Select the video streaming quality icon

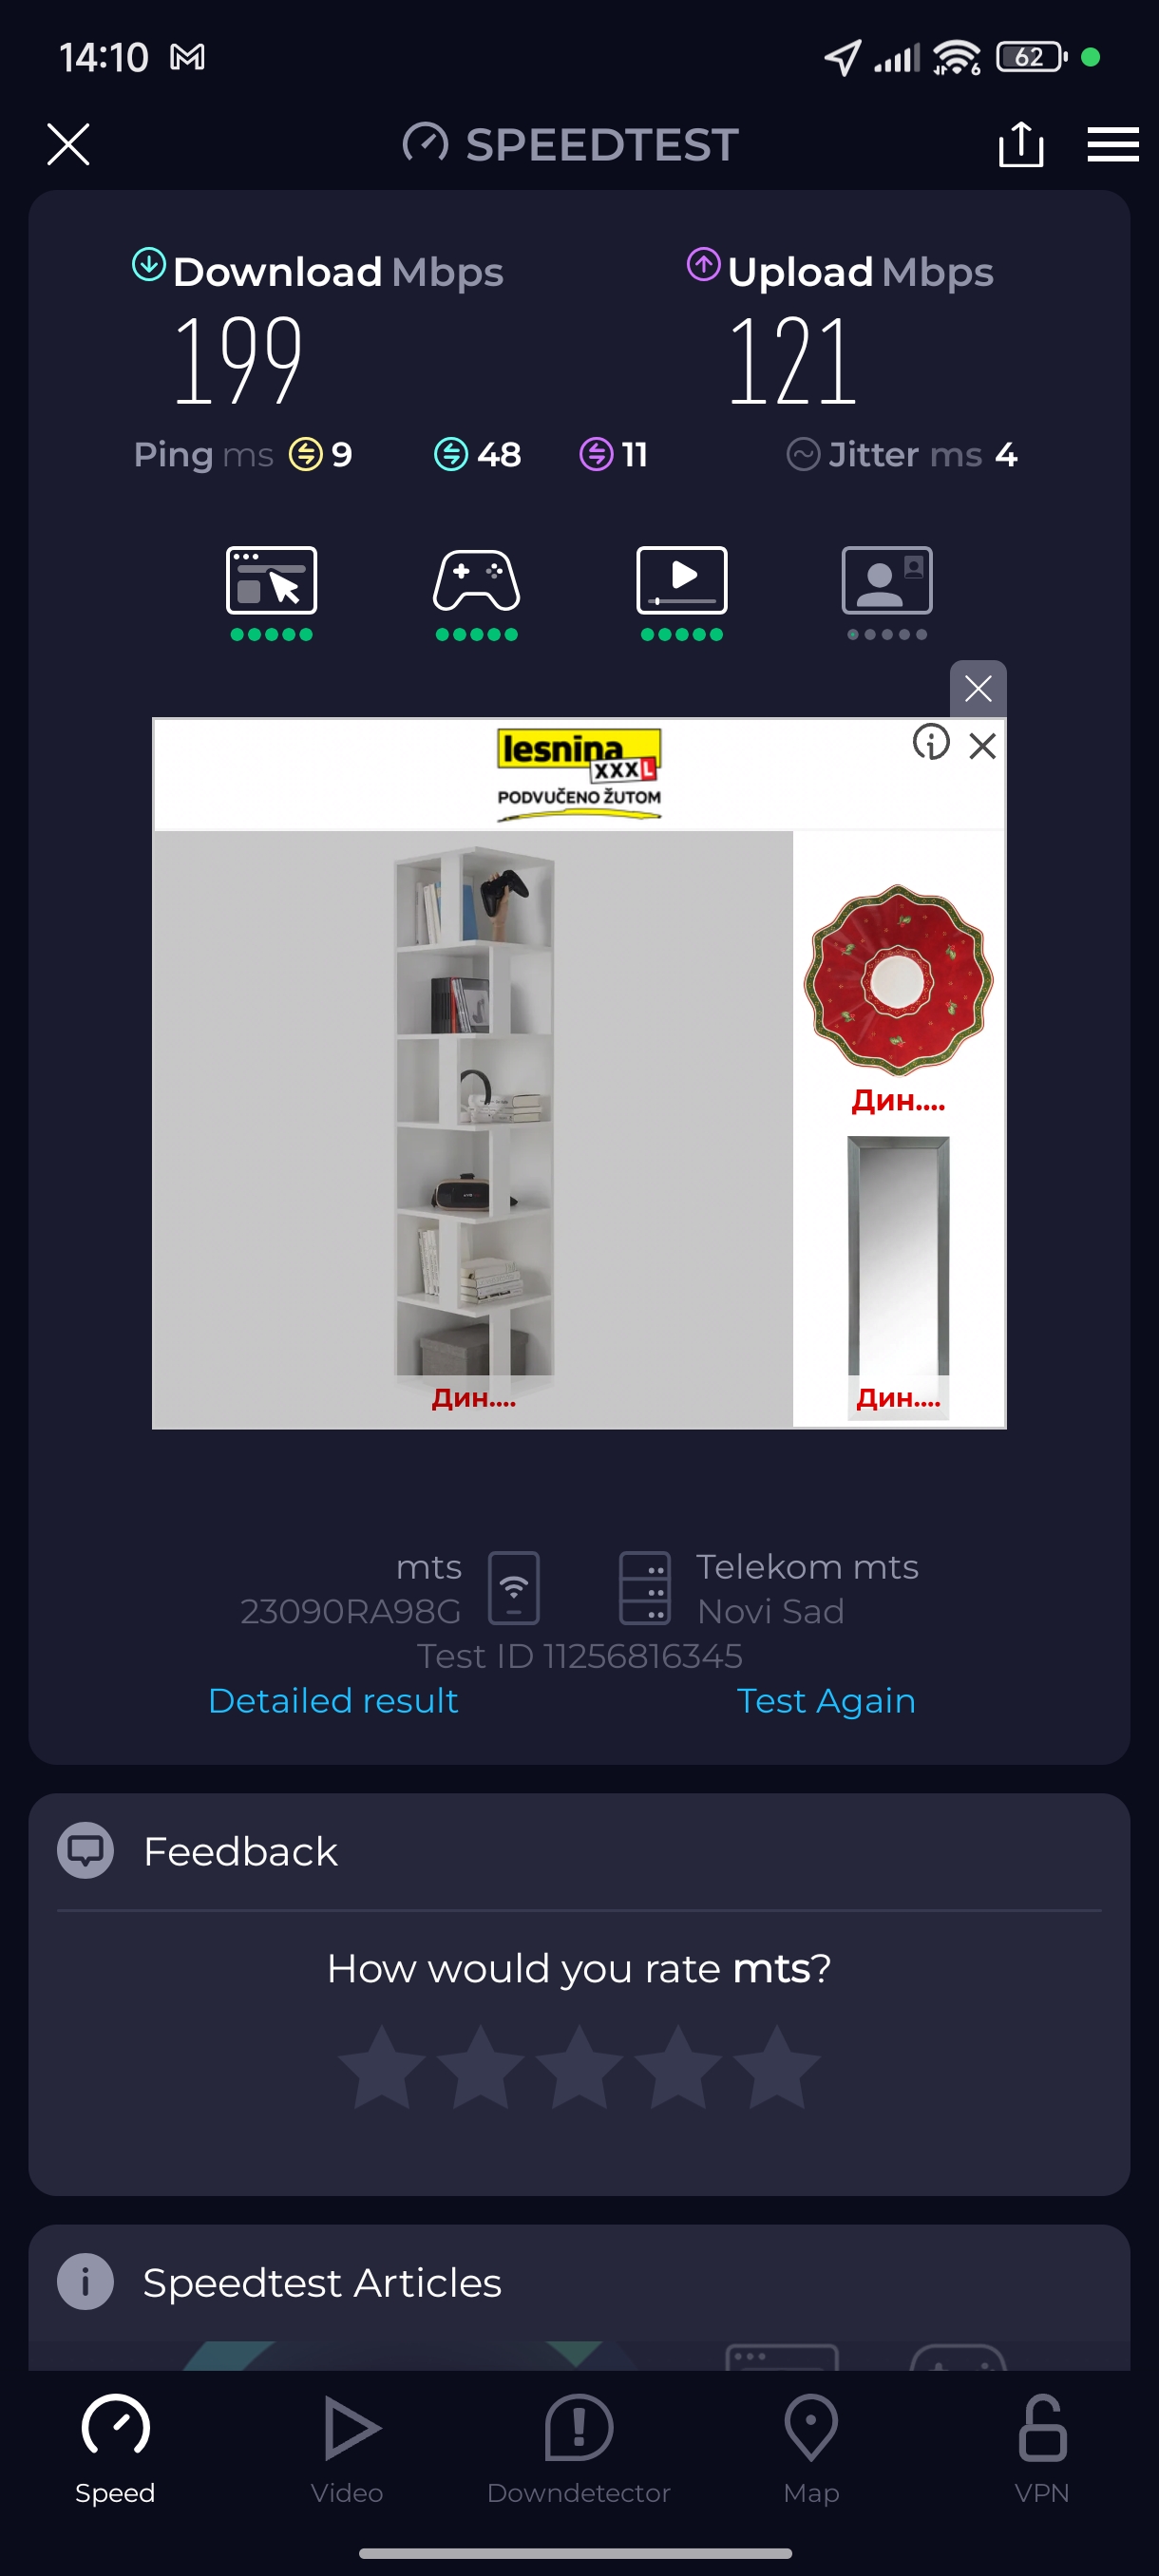682,580
